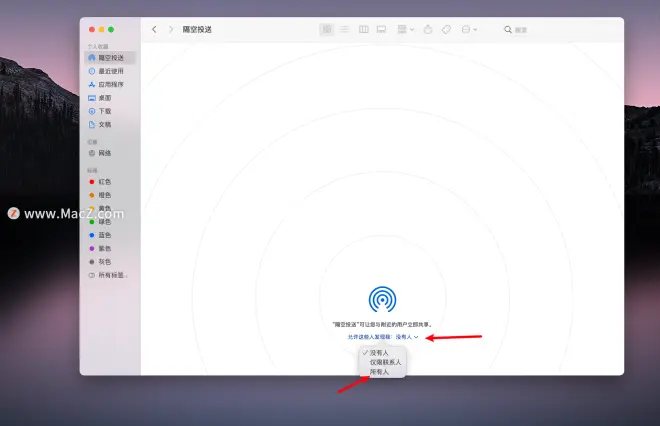Click the 隔空投送 window title
Screen dimensions: 660x426
(x=197, y=29)
